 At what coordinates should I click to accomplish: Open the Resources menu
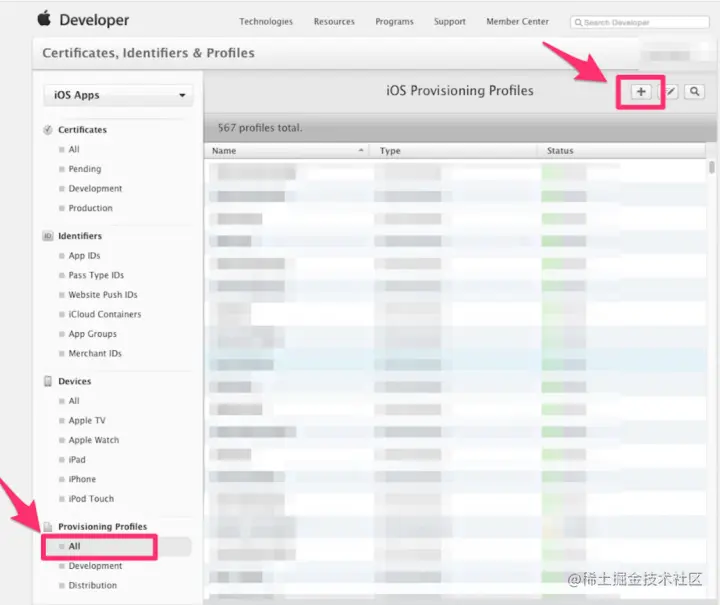point(334,22)
